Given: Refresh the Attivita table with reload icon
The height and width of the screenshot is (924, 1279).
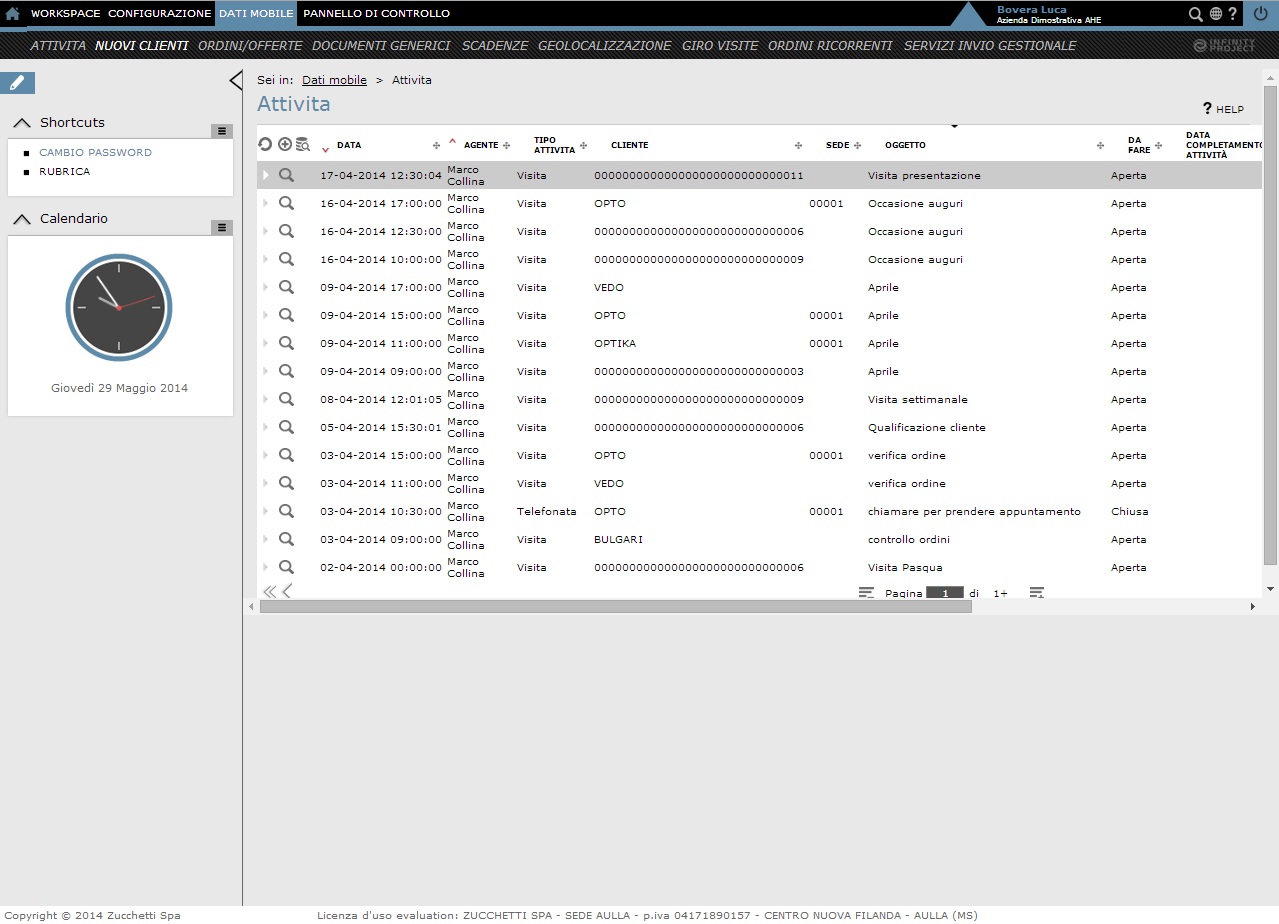Looking at the screenshot, I should click(265, 145).
